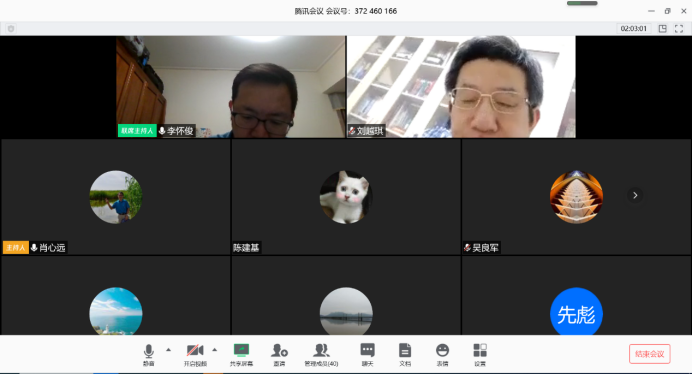
Task: Open the emoji reactions icon
Action: pyautogui.click(x=442, y=355)
